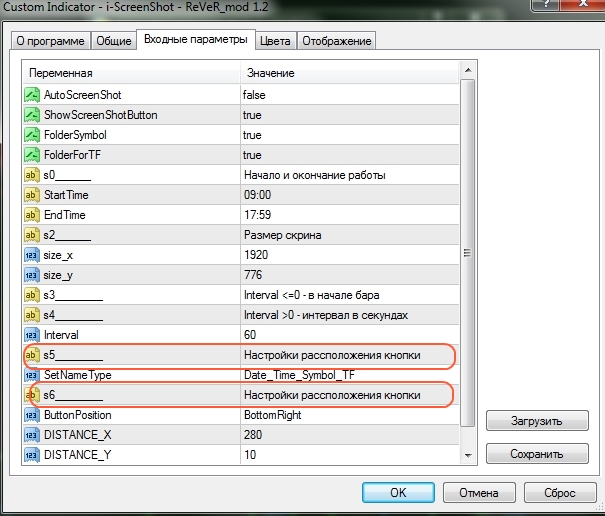Click the DISTANCE_X integer type icon
605x516 pixels.
tap(32, 435)
